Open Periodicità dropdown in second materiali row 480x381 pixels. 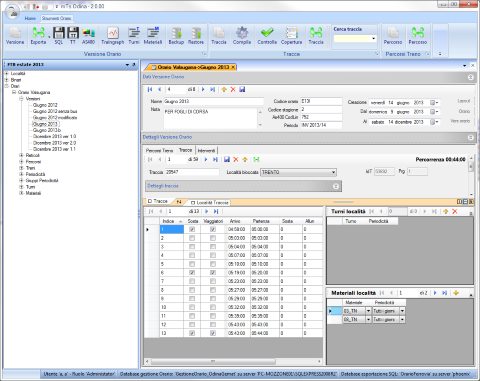click(402, 319)
